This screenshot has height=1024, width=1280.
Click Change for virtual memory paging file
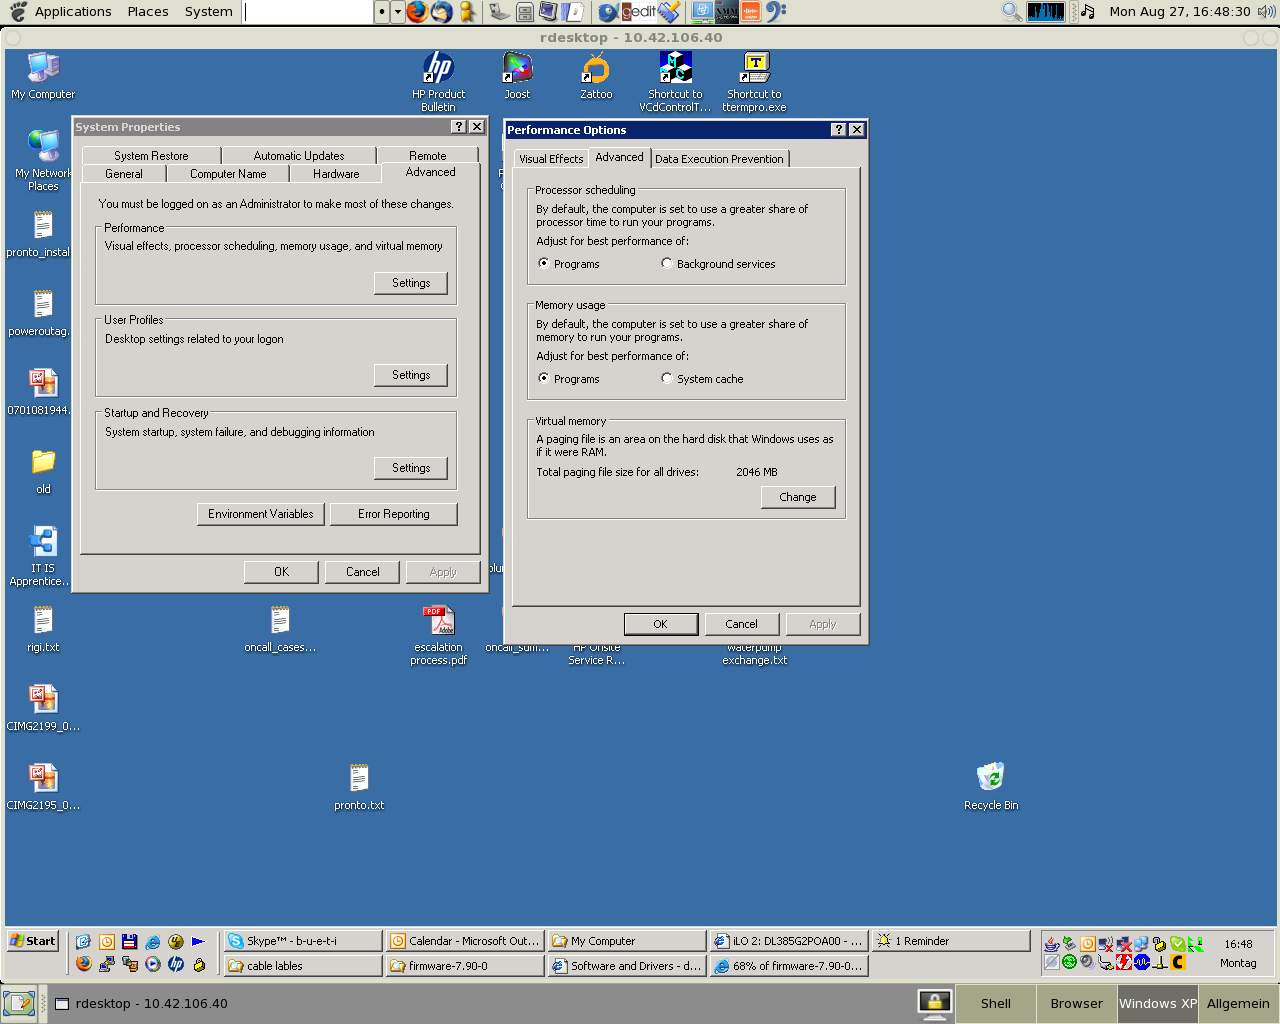pyautogui.click(x=798, y=497)
